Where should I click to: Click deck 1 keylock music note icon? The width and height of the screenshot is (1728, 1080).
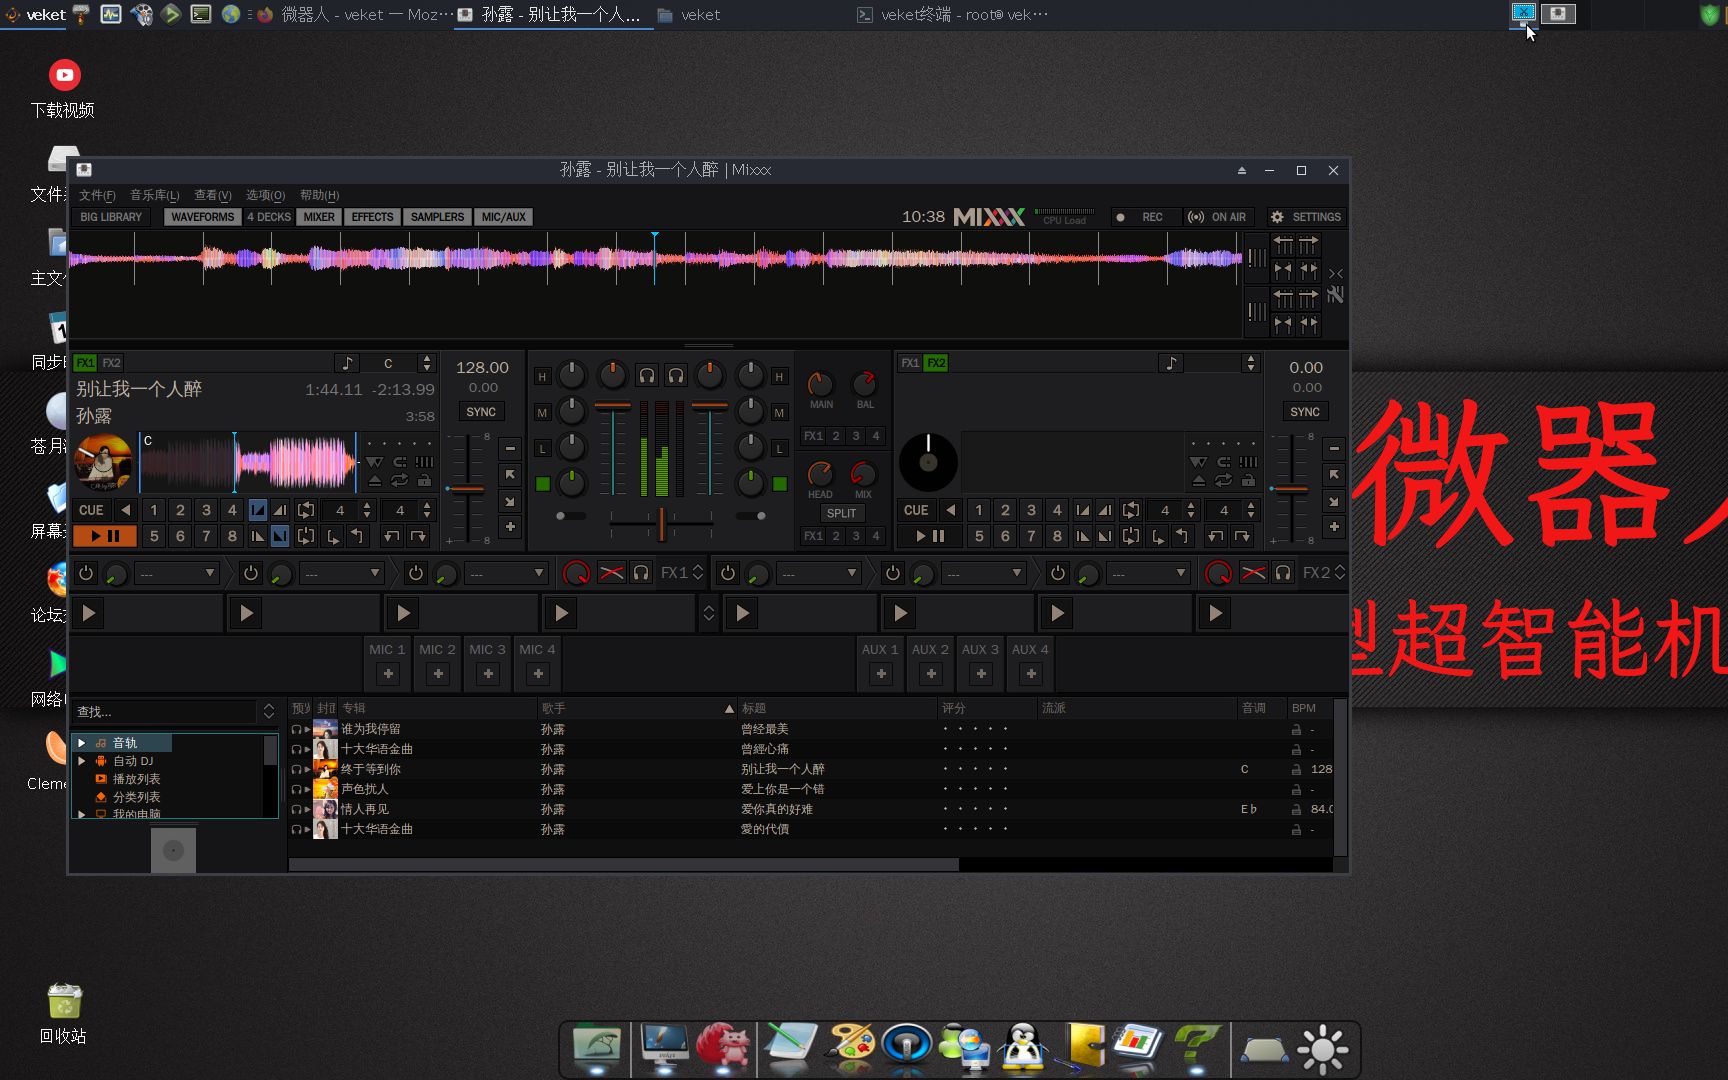346,363
